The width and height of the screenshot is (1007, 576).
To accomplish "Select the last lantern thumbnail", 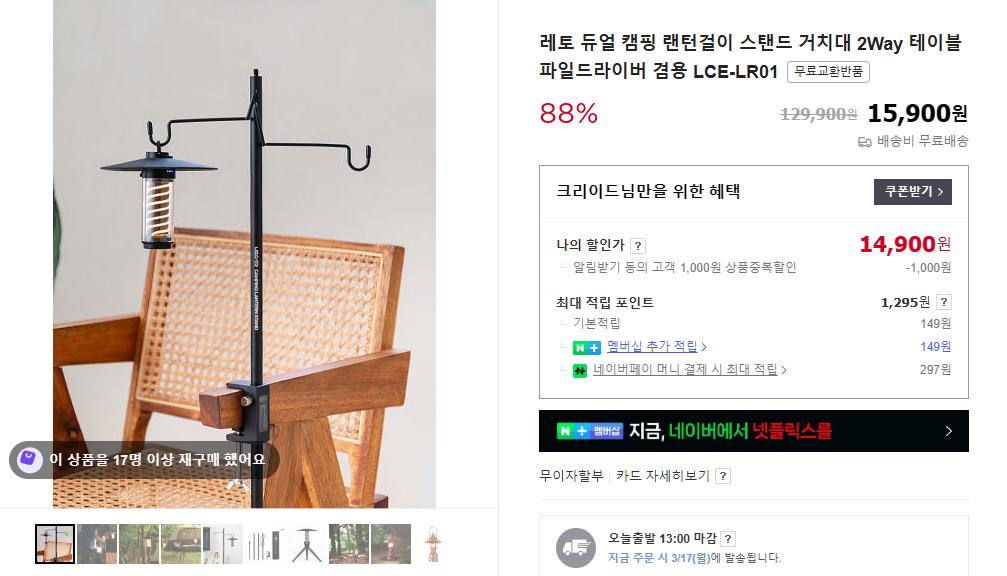I will coord(433,544).
